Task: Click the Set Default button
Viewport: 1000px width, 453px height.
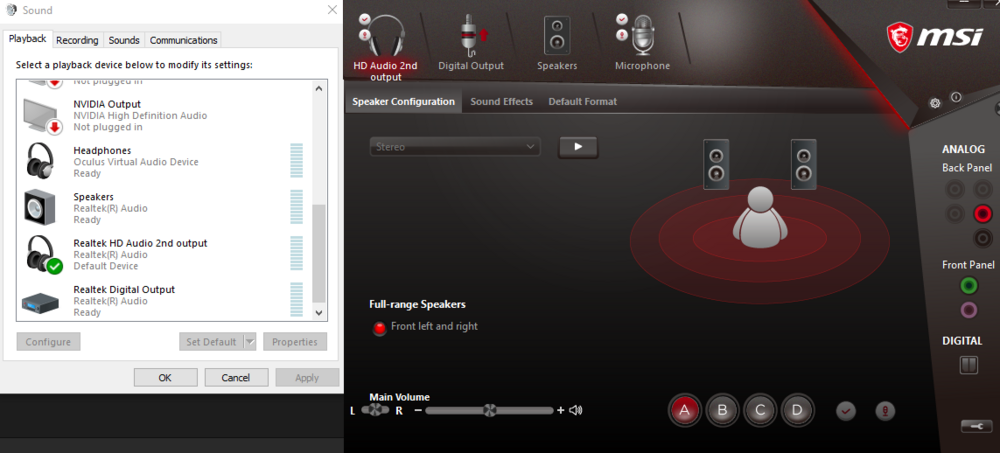Action: click(x=211, y=341)
